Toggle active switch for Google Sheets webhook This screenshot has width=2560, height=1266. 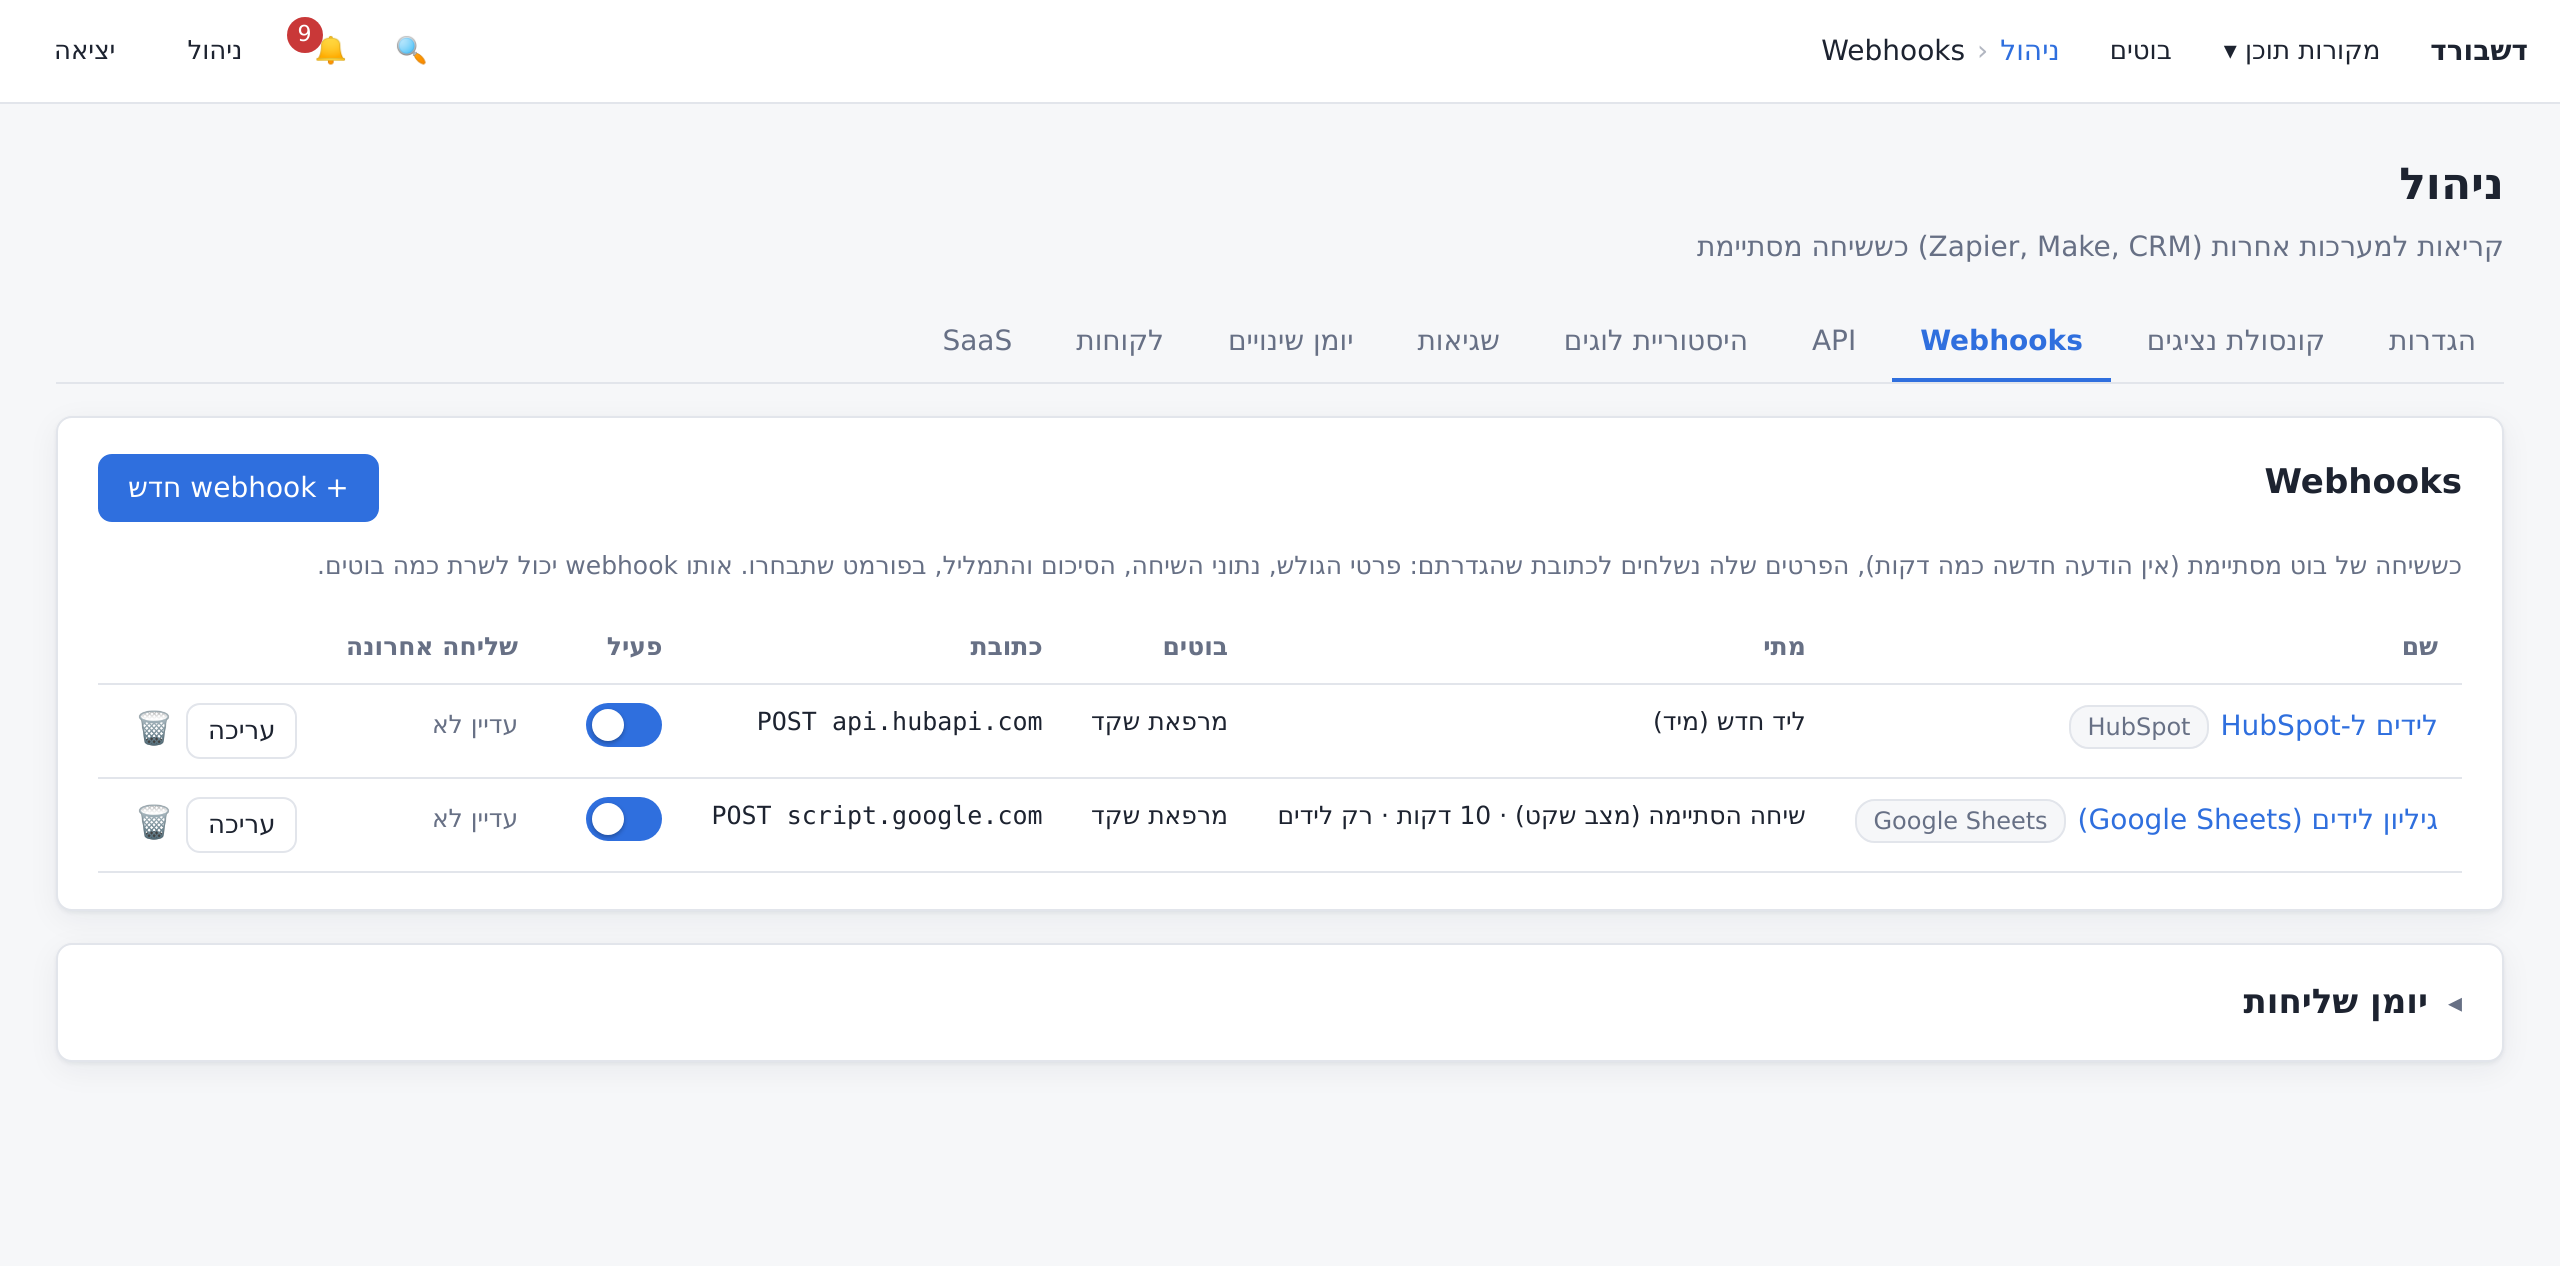pos(624,819)
